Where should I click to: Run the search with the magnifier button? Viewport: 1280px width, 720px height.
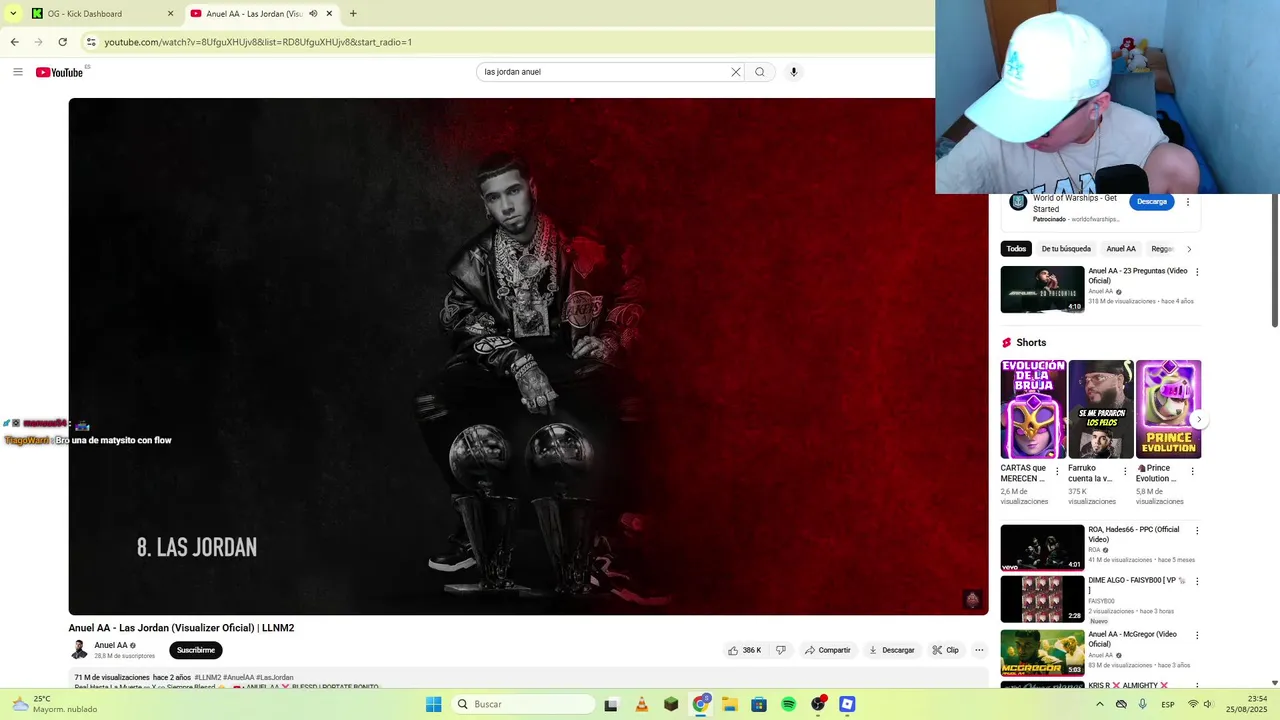pyautogui.click(x=760, y=72)
